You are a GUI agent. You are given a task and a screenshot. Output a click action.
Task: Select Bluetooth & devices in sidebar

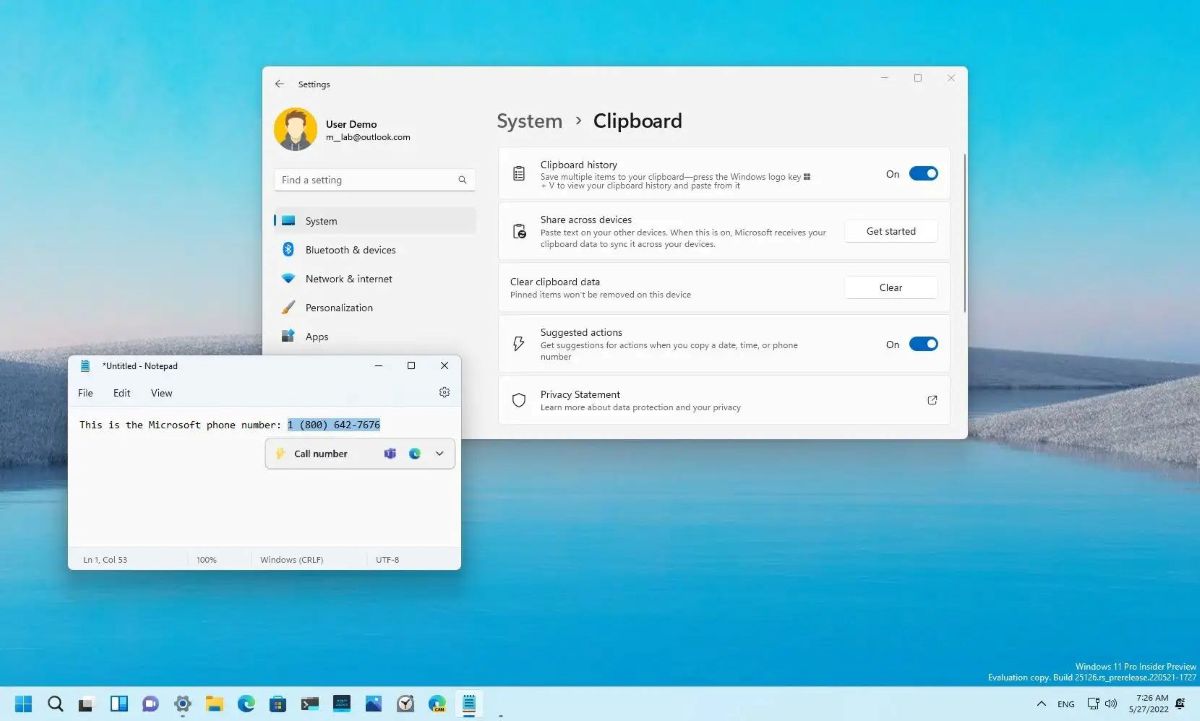tap(375, 250)
